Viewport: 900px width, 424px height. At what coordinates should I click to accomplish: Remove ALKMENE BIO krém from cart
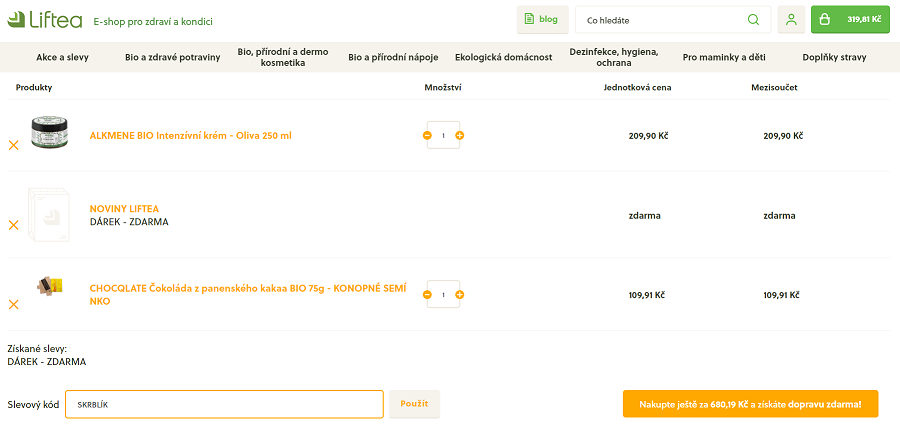pos(14,146)
